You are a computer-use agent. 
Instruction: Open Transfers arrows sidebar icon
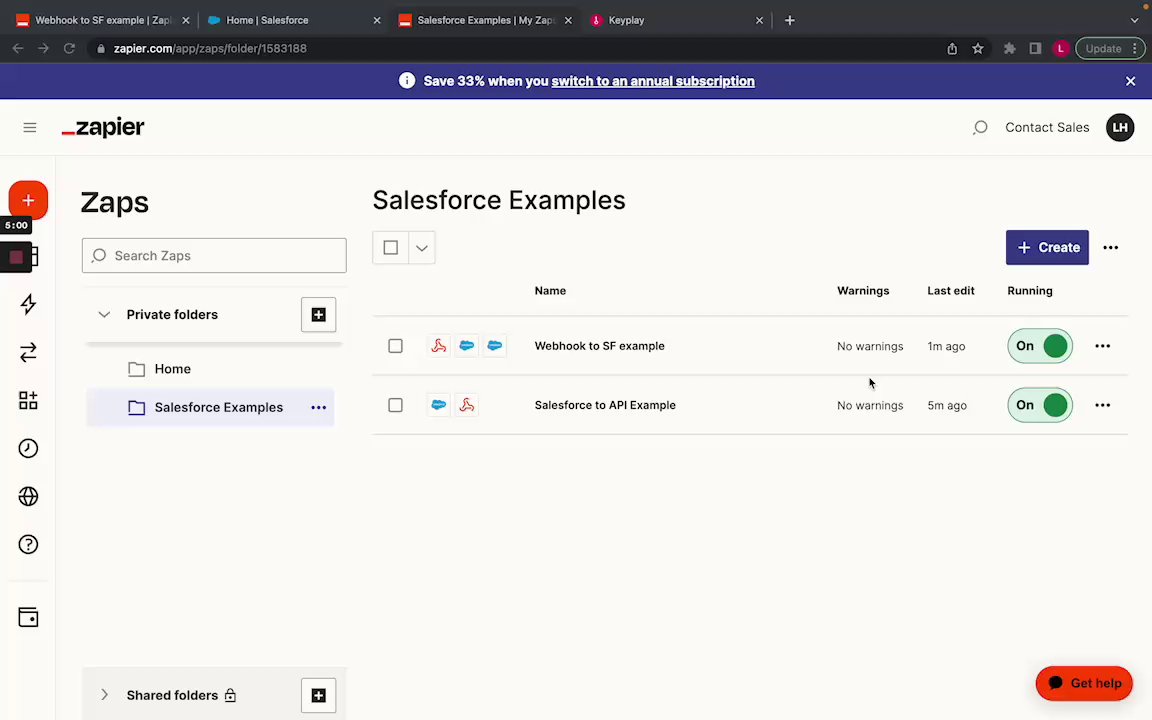coord(28,353)
